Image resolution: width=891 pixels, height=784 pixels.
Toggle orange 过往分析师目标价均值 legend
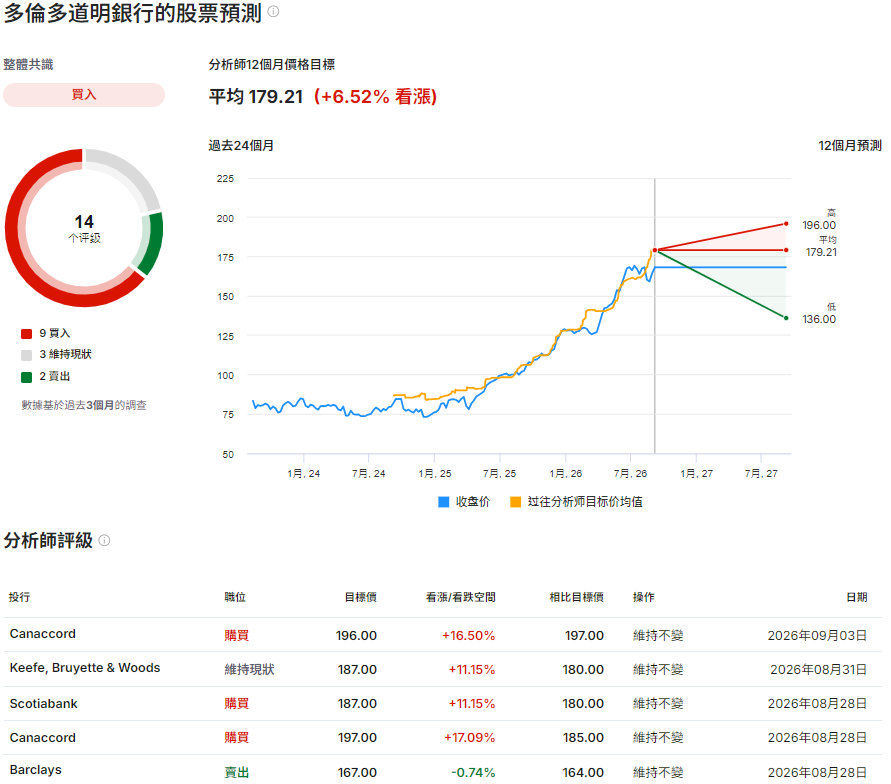pos(576,502)
